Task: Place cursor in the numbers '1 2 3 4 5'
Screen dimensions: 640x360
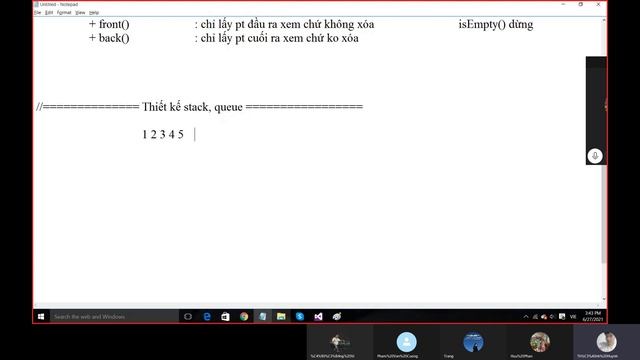Action: [x=163, y=134]
